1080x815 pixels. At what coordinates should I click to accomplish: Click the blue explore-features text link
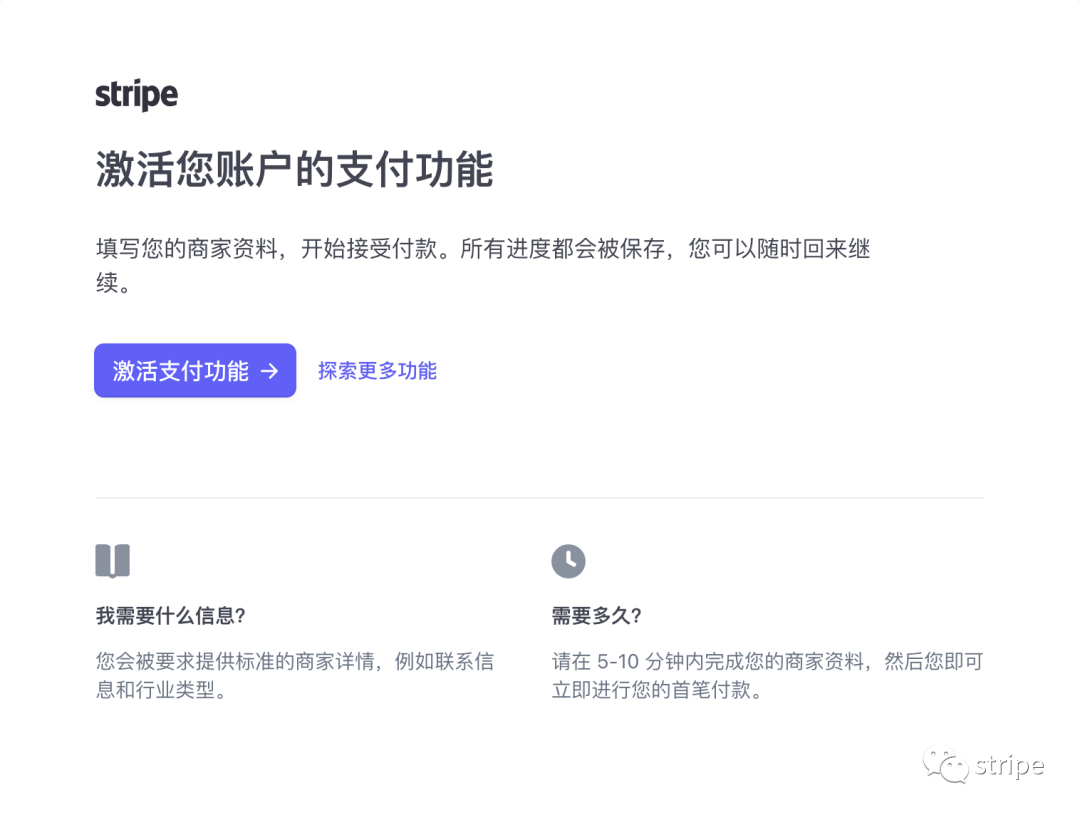click(377, 370)
